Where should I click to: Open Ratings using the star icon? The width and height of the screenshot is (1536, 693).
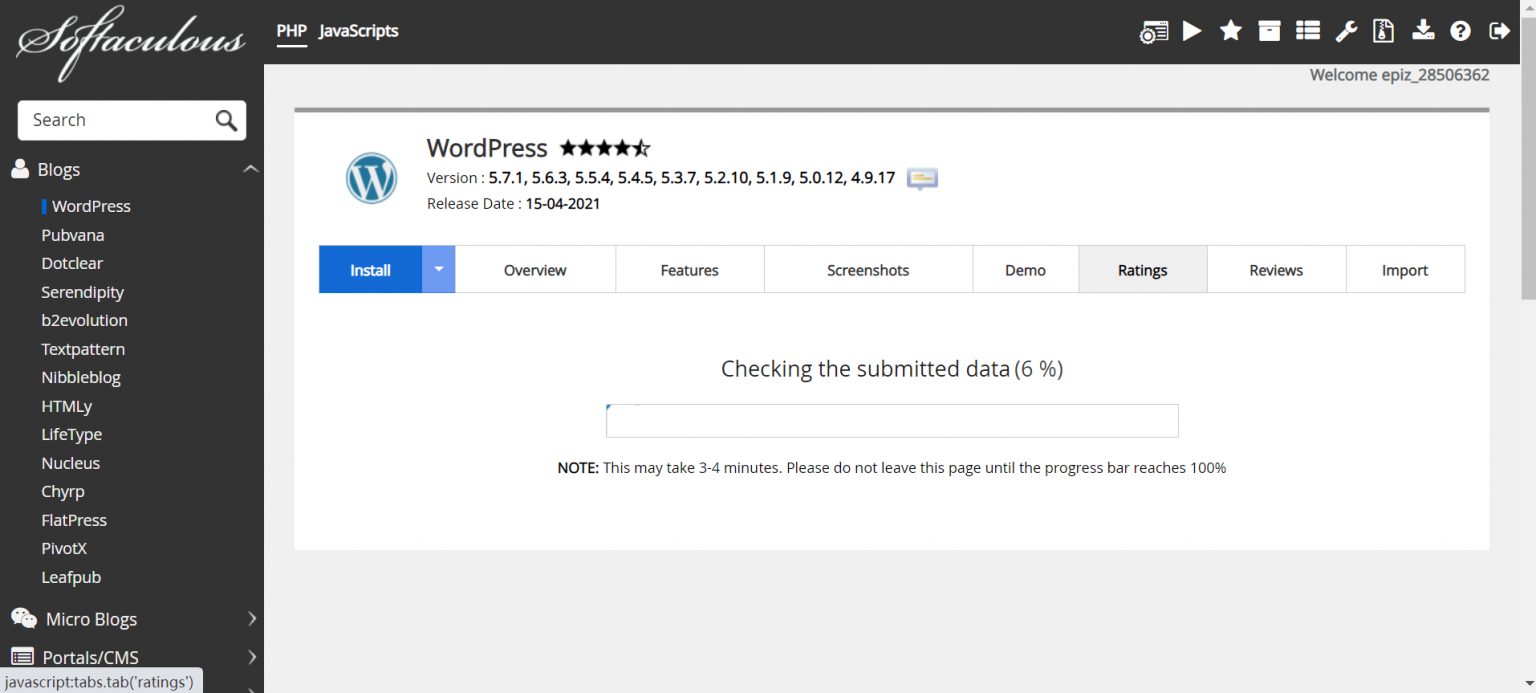point(1230,31)
